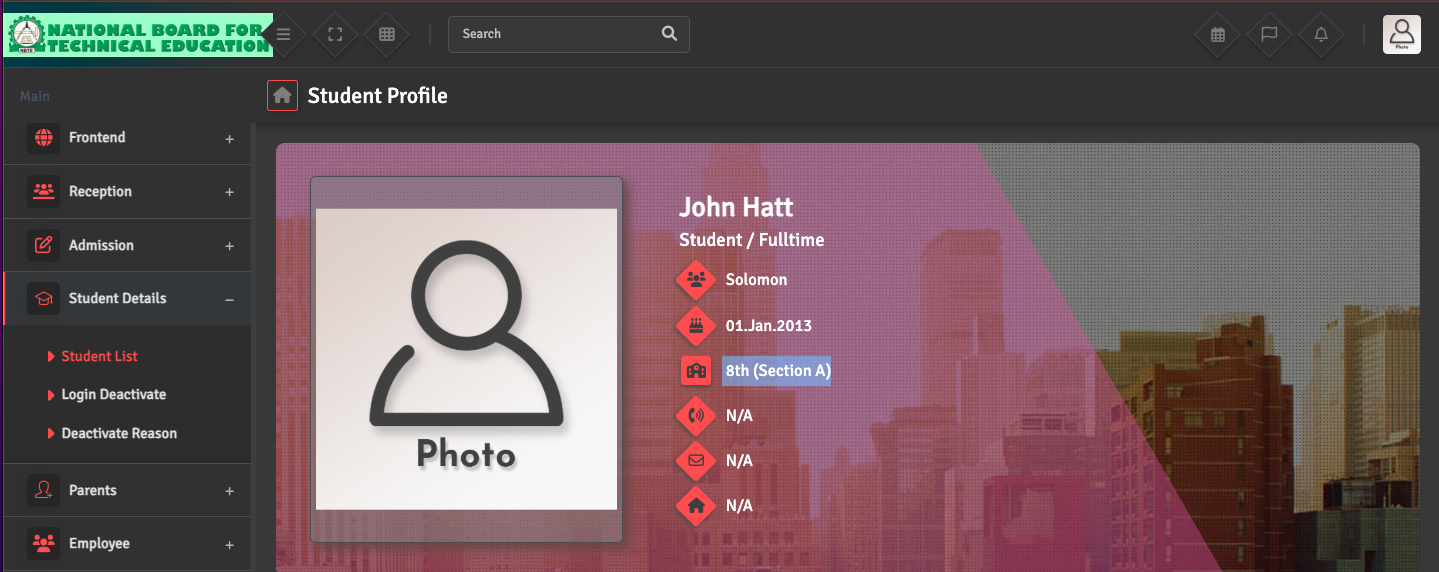Click the National Board for Technical Education logo

pyautogui.click(x=138, y=35)
